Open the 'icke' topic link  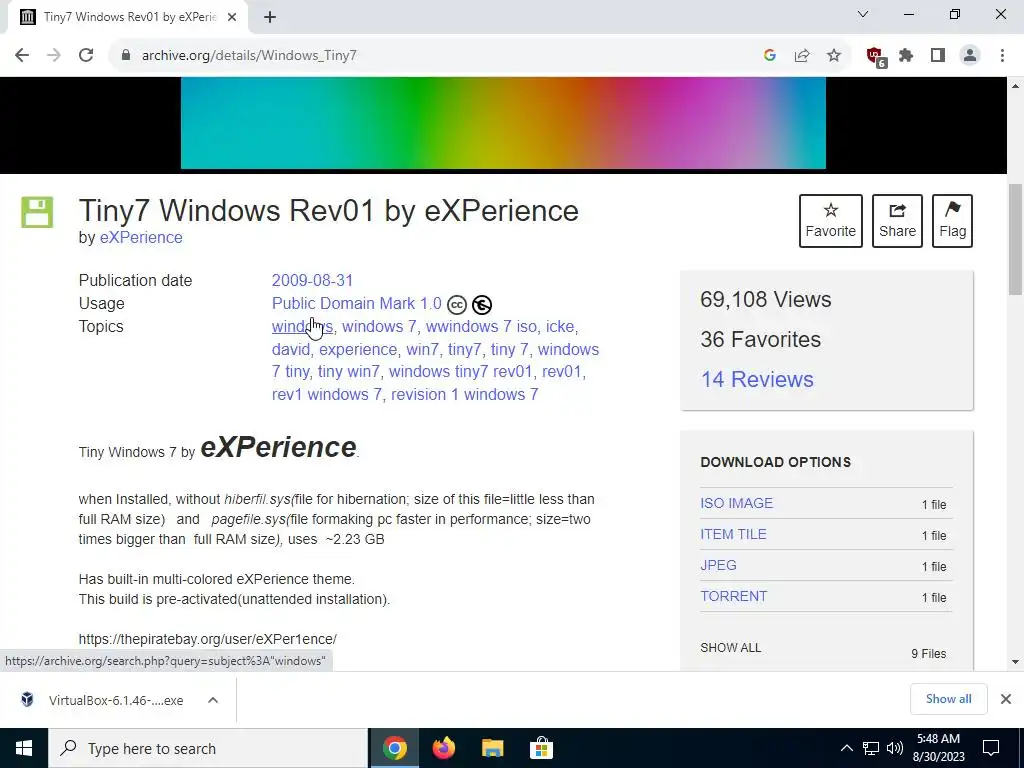[560, 327]
